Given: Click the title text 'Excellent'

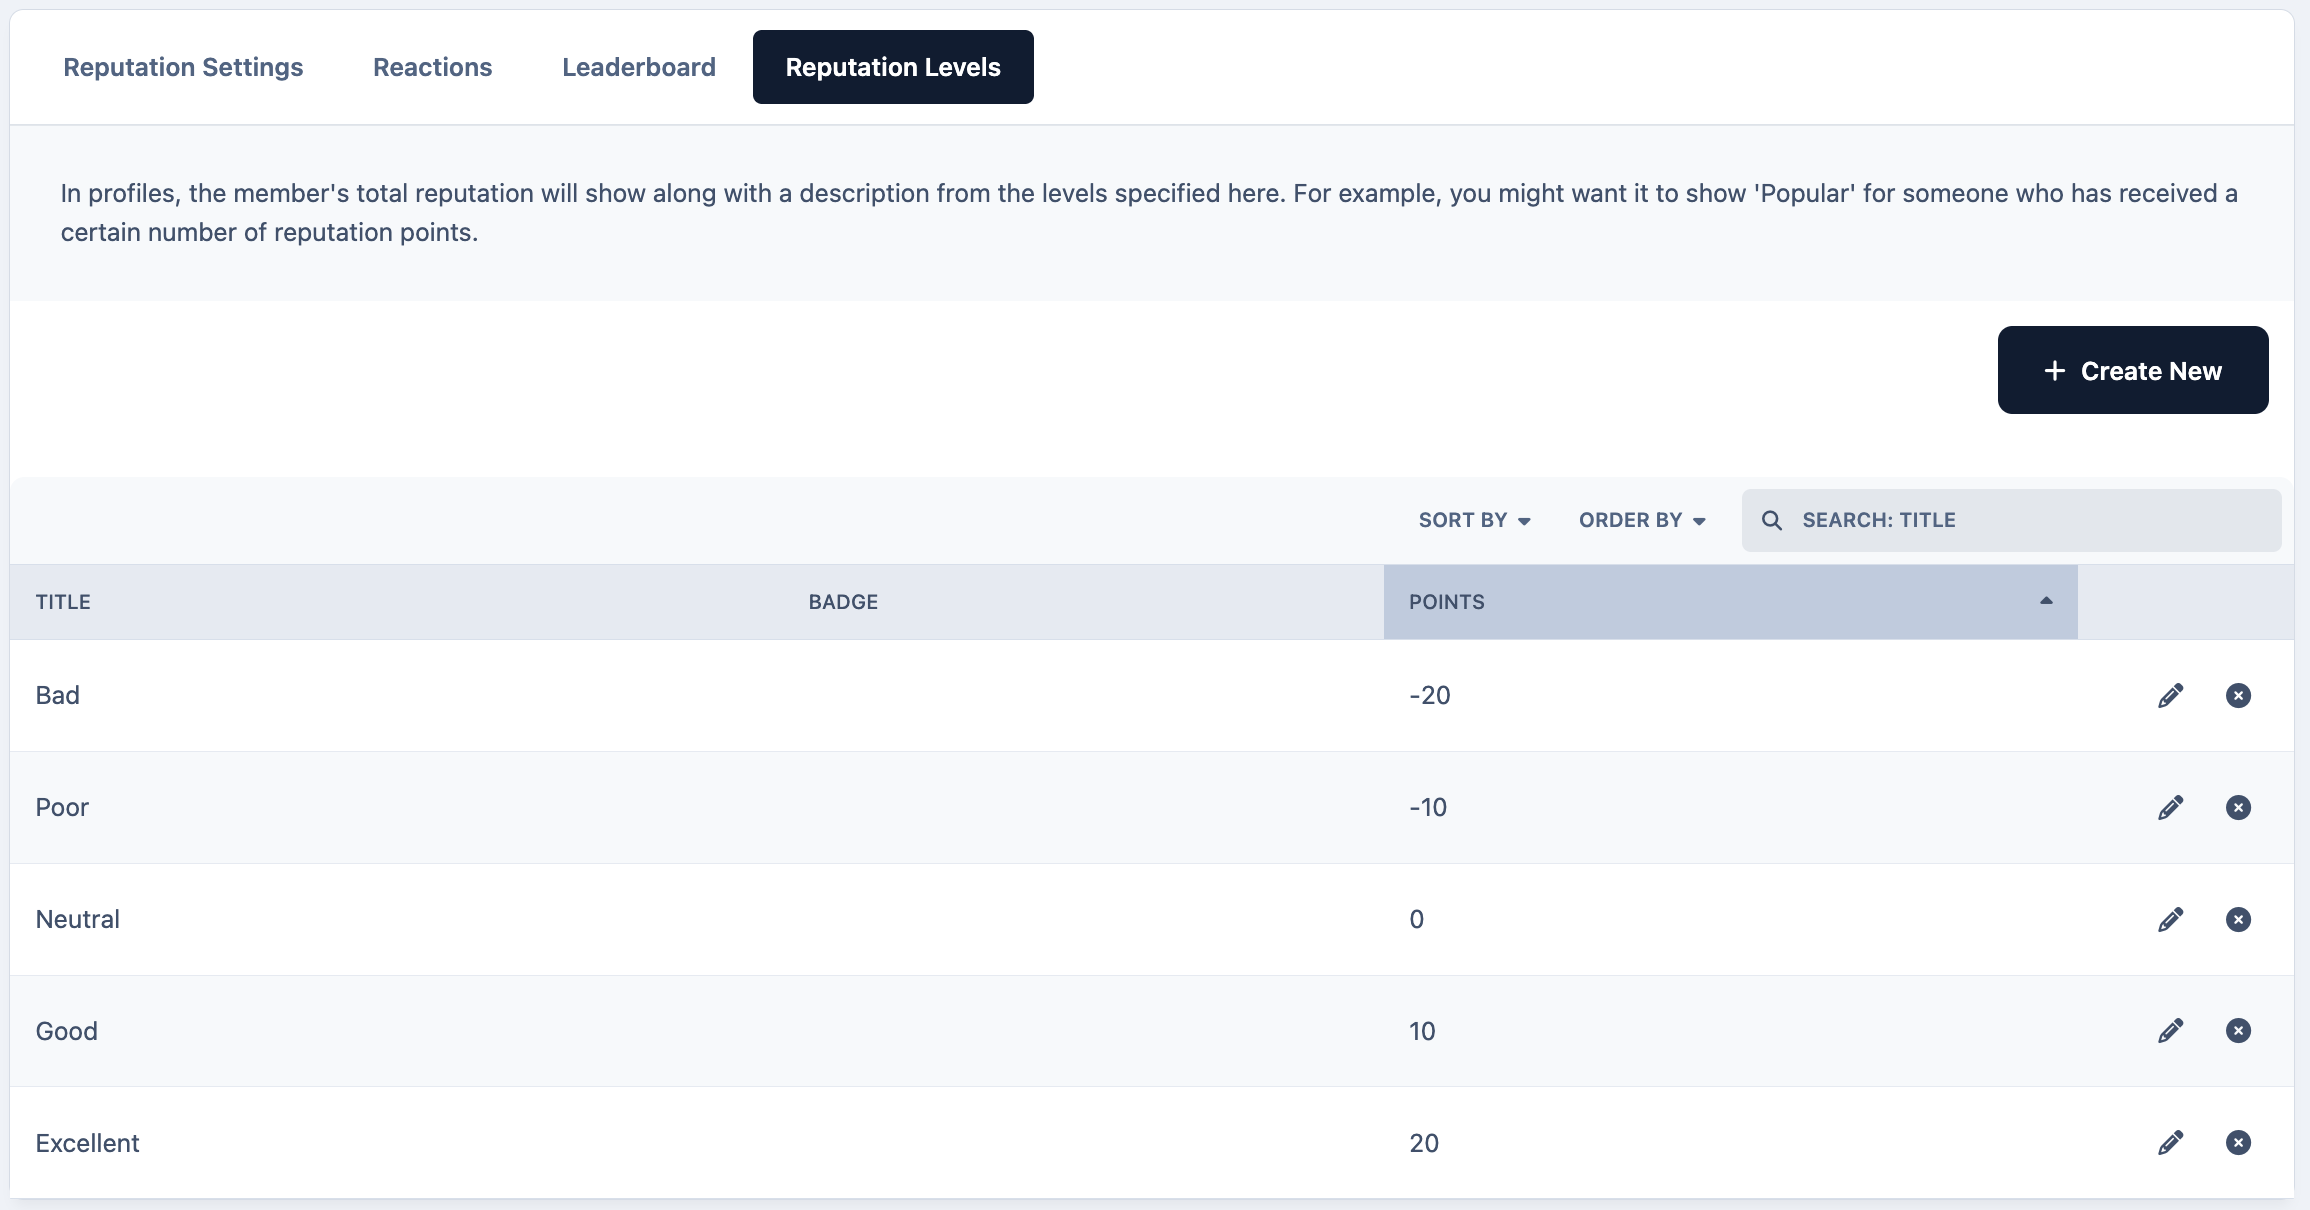Looking at the screenshot, I should pyautogui.click(x=87, y=1143).
